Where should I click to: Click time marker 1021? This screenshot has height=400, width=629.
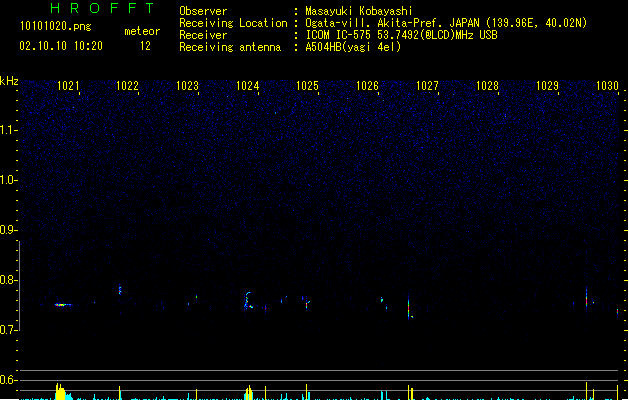click(x=68, y=86)
